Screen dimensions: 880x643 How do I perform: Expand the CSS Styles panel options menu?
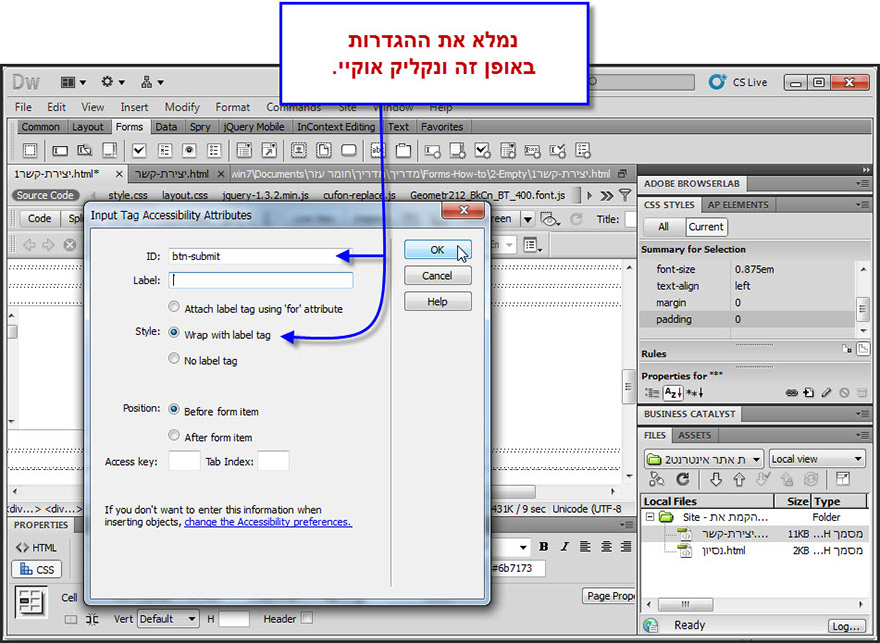point(865,204)
